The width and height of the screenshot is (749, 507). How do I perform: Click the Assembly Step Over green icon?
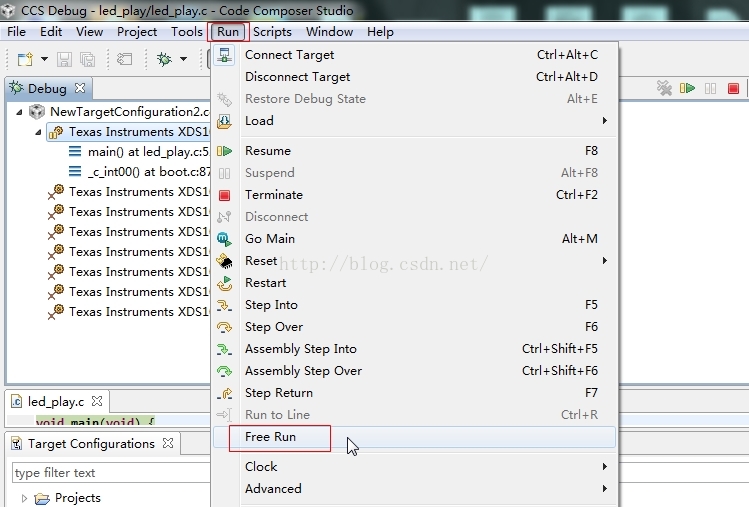[x=224, y=371]
